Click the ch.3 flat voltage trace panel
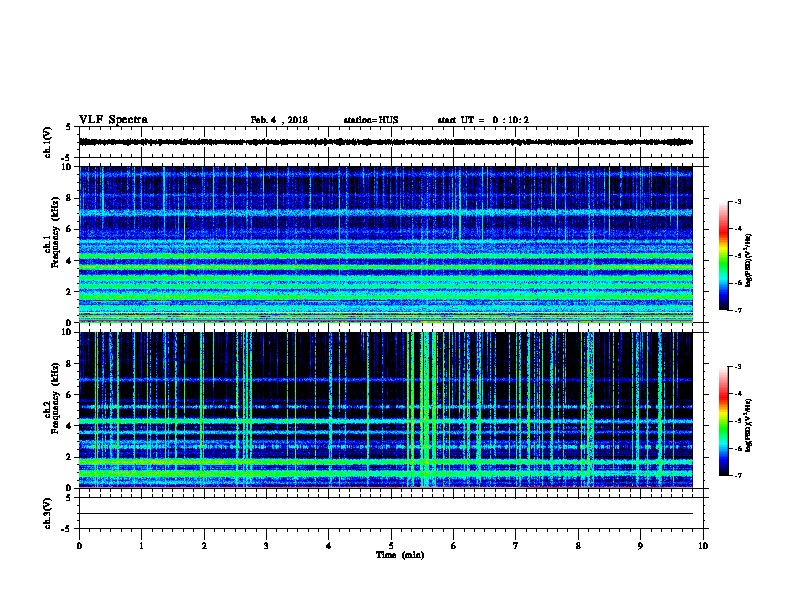The width and height of the screenshot is (792, 612). pyautogui.click(x=391, y=513)
